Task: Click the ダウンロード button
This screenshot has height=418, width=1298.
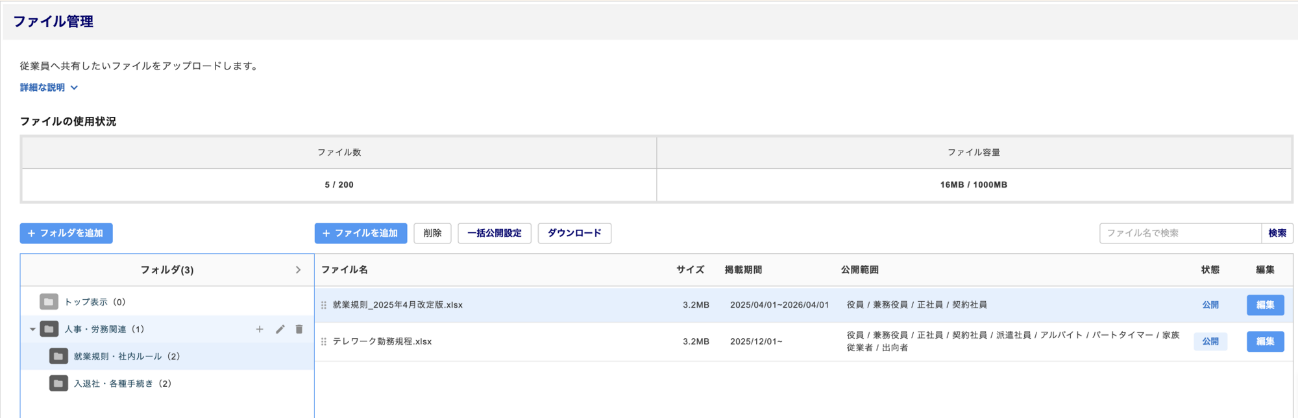Action: click(x=574, y=233)
